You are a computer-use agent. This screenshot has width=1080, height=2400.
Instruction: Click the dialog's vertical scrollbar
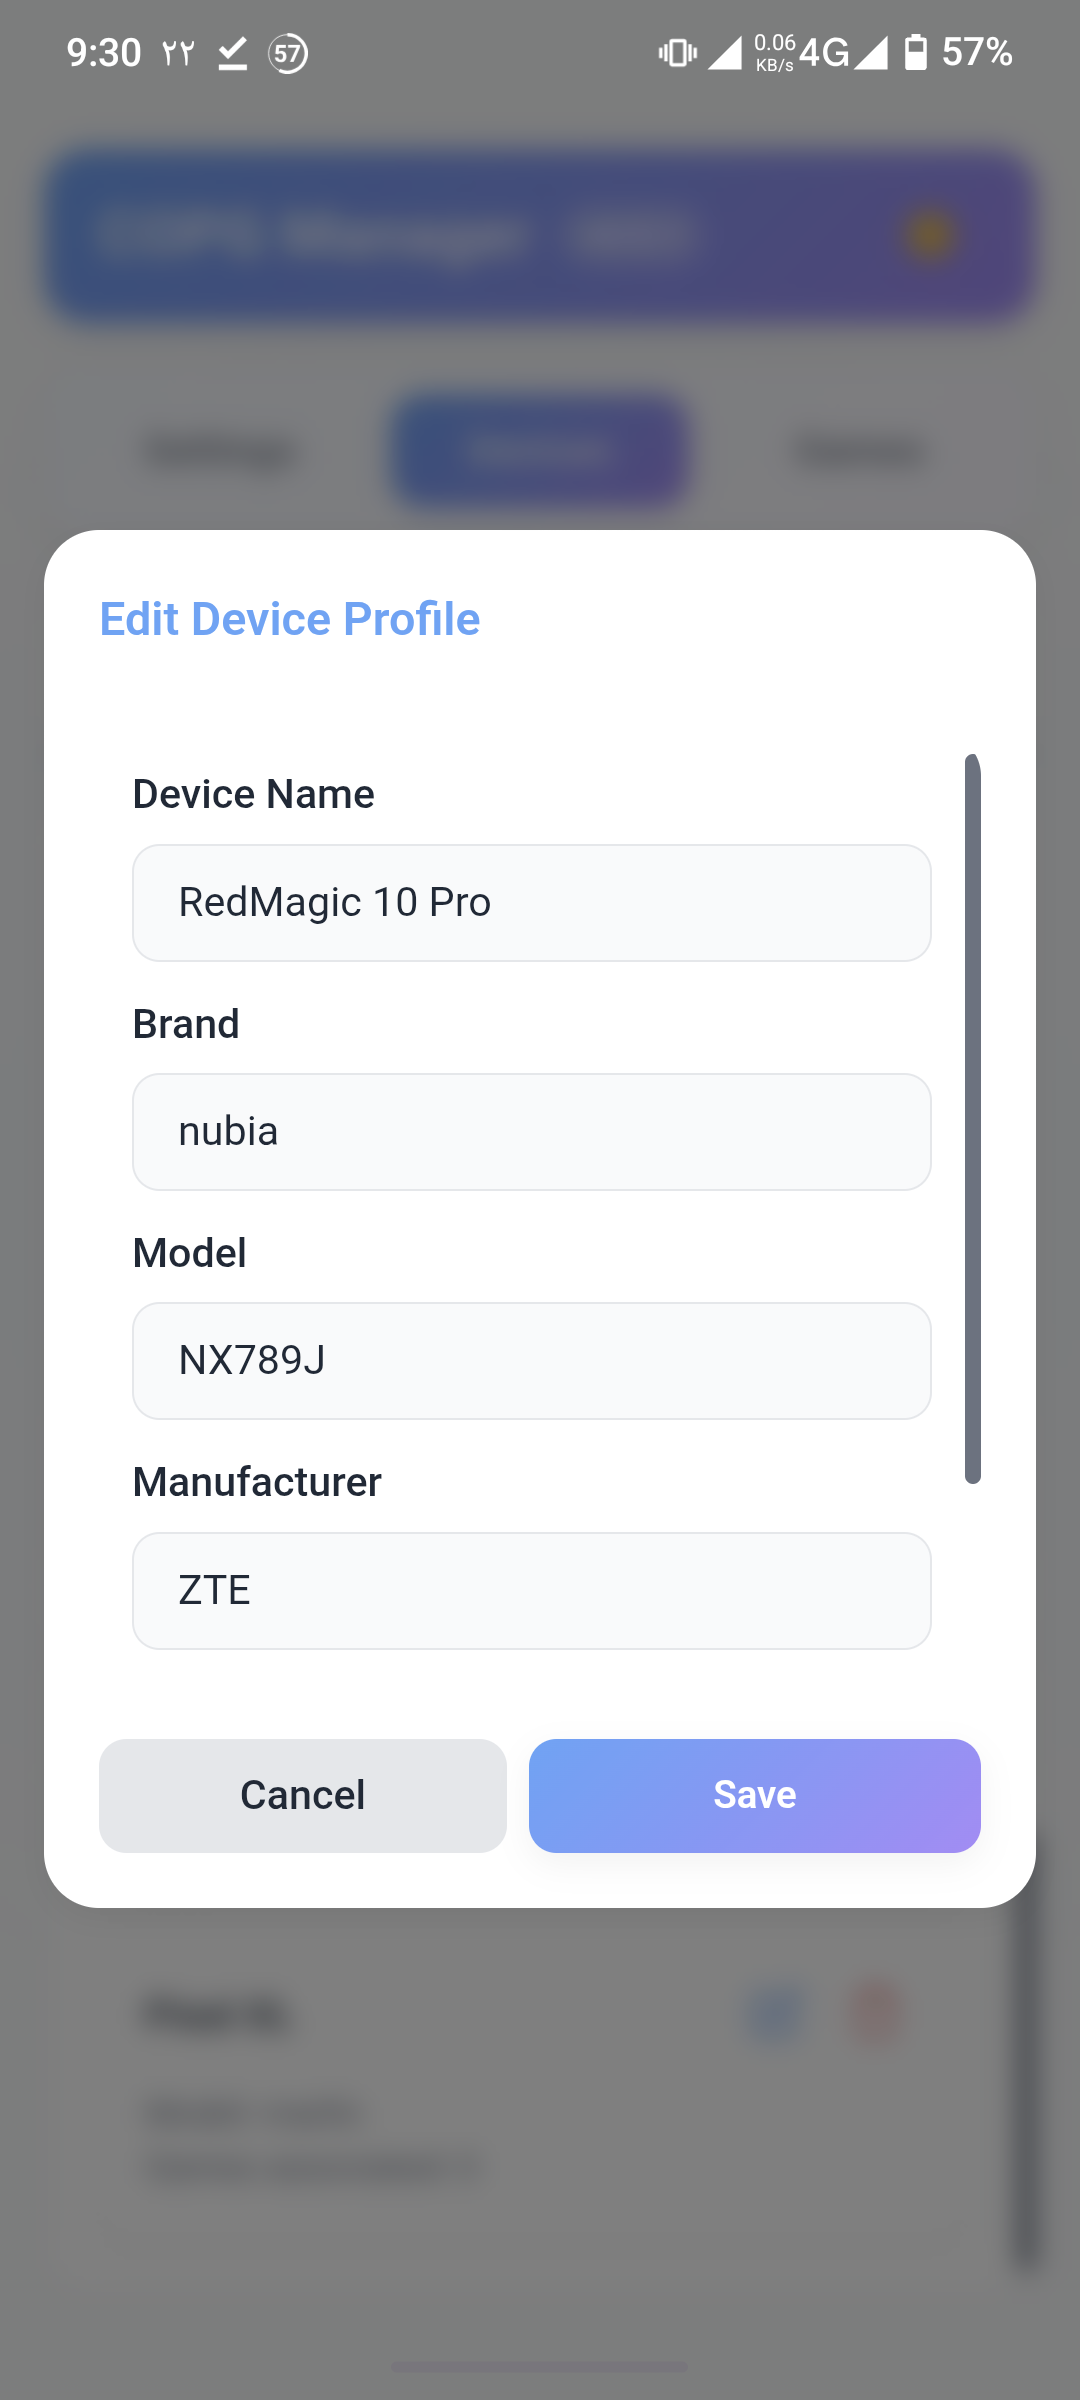(973, 1119)
